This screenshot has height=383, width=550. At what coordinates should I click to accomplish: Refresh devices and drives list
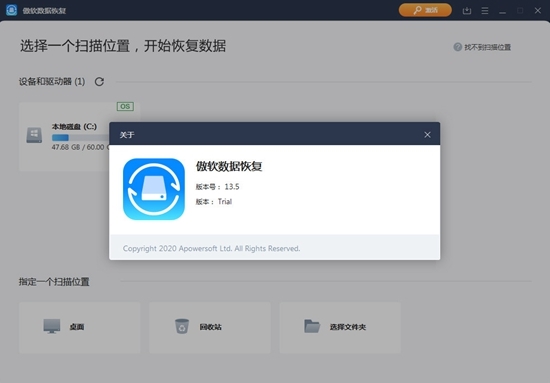point(99,82)
